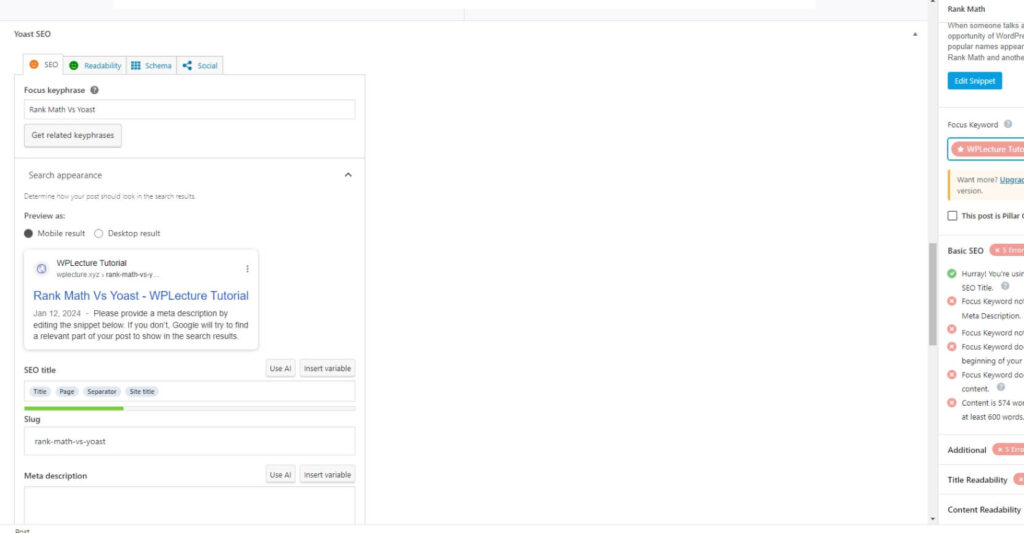Click the red error icon beside Content is 574 words
This screenshot has height=533, width=1024.
(952, 403)
